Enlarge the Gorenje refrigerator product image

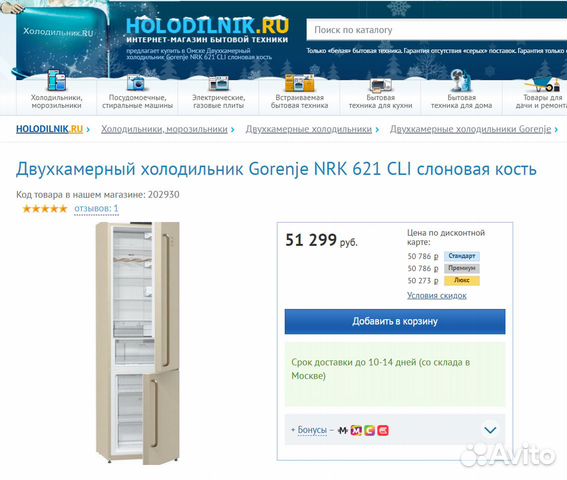point(137,343)
